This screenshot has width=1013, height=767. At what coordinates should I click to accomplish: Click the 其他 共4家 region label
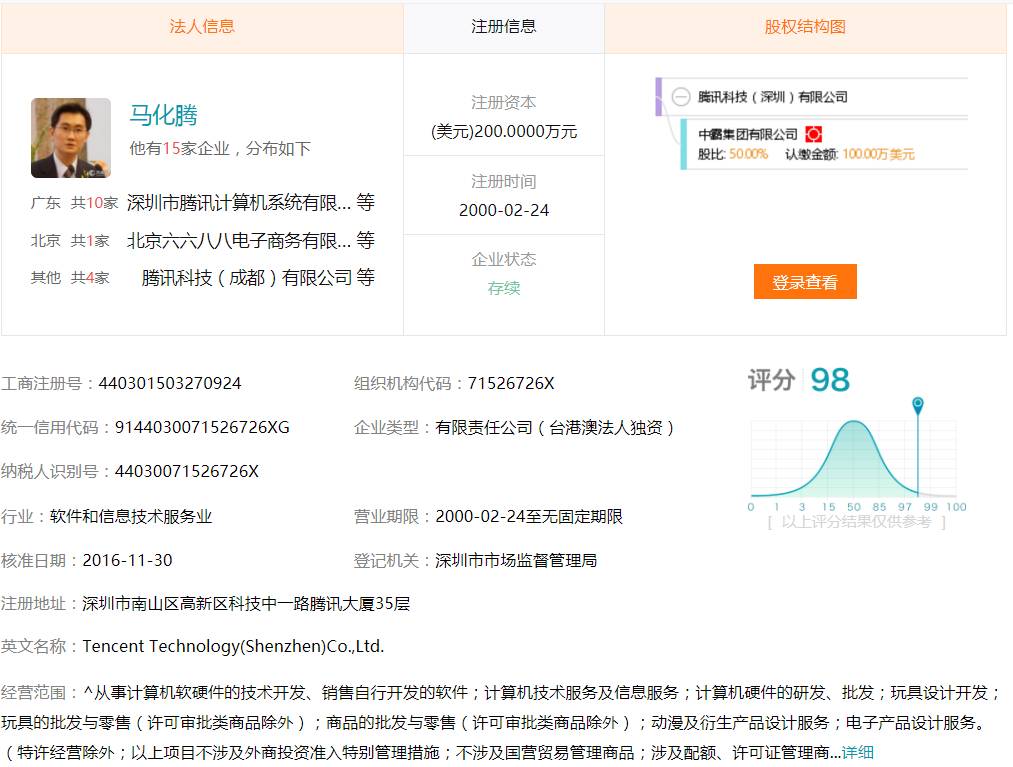pyautogui.click(x=70, y=278)
